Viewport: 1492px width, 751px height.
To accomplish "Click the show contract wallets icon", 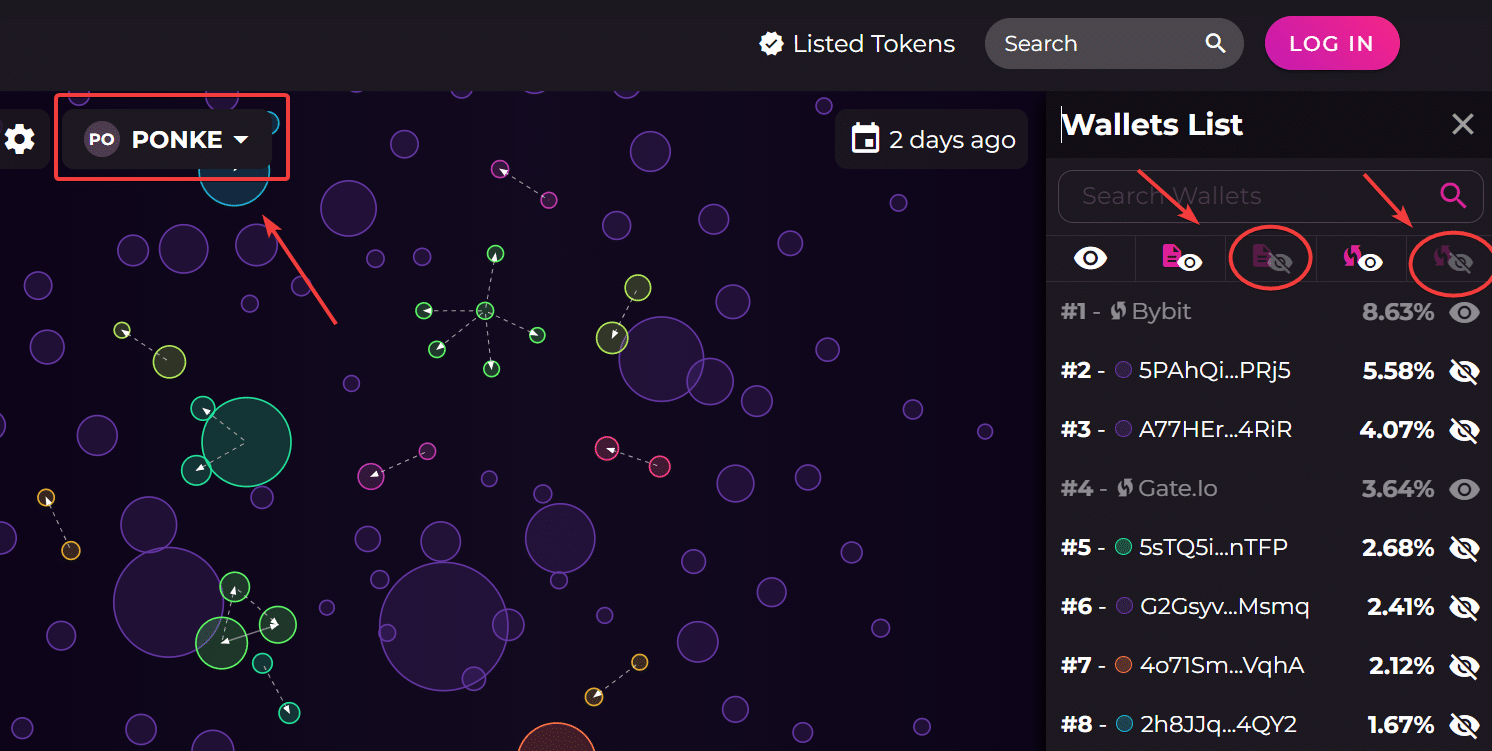I will click(1181, 258).
